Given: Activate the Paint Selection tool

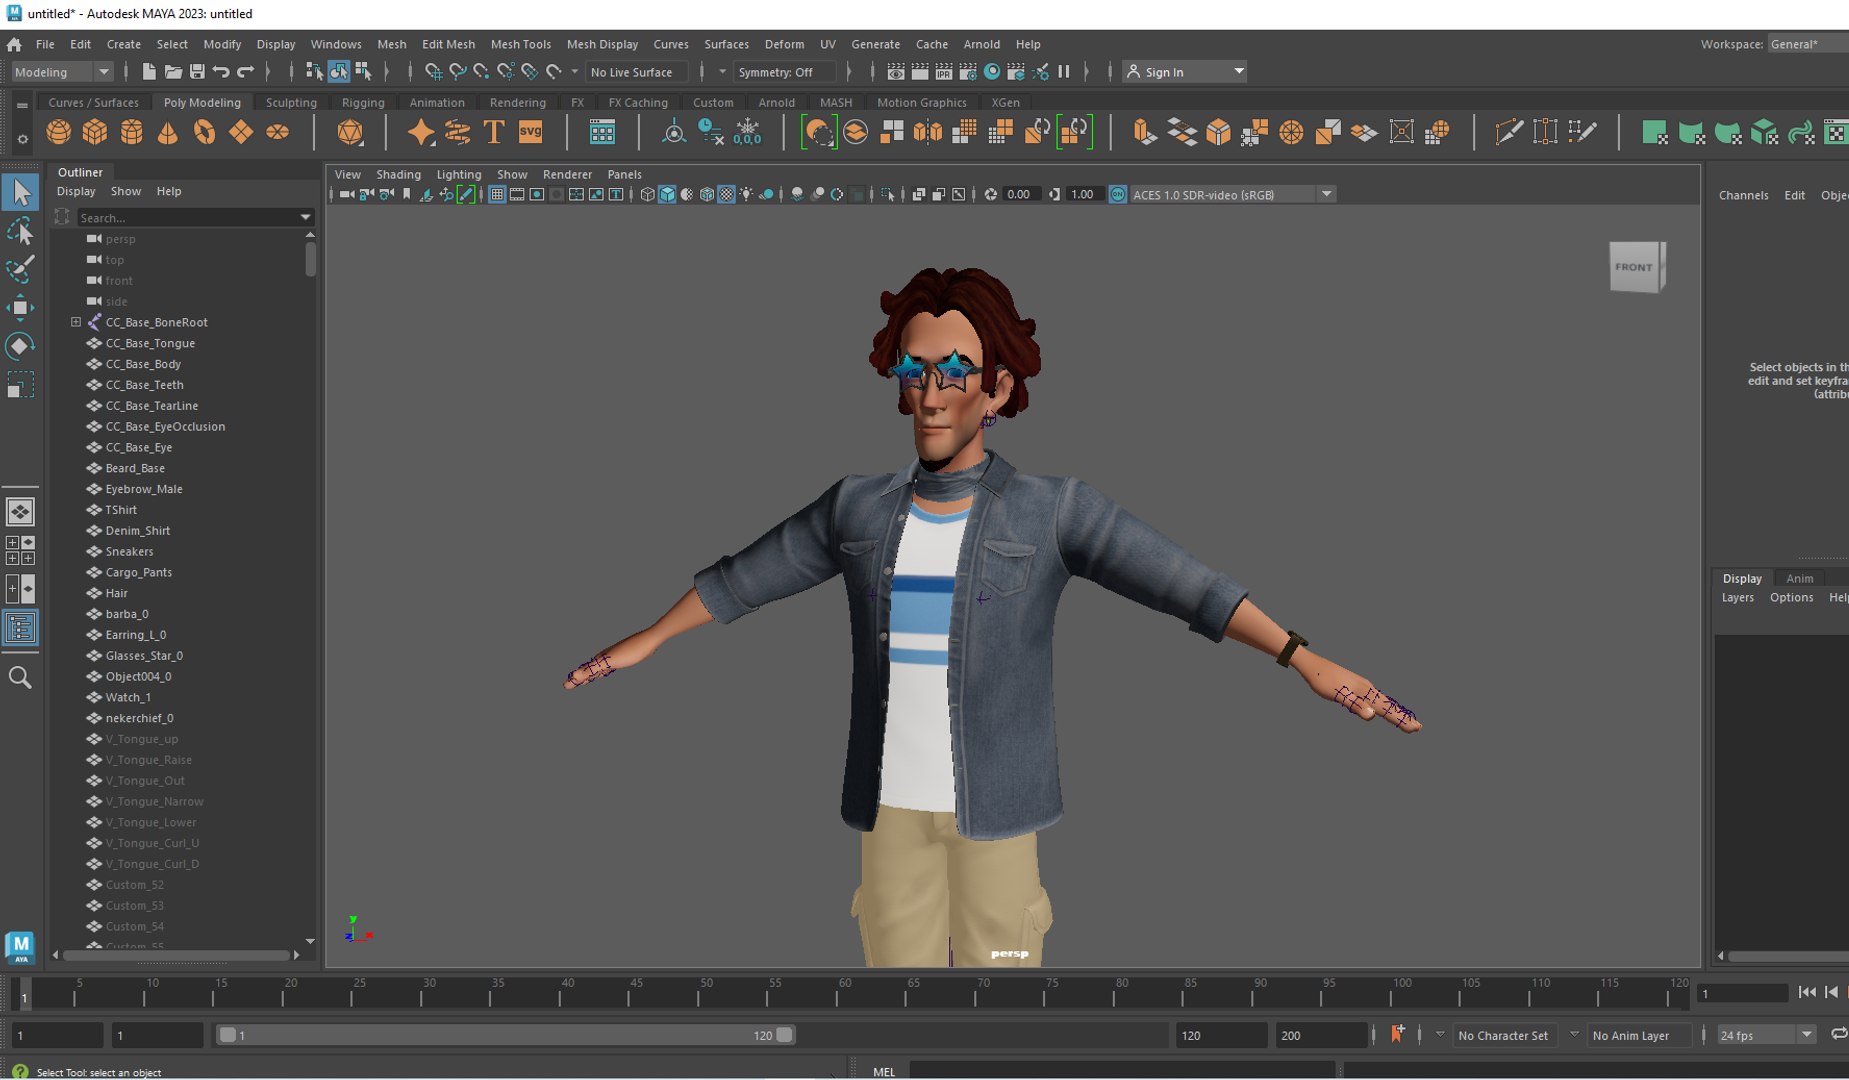Looking at the screenshot, I should tap(20, 269).
